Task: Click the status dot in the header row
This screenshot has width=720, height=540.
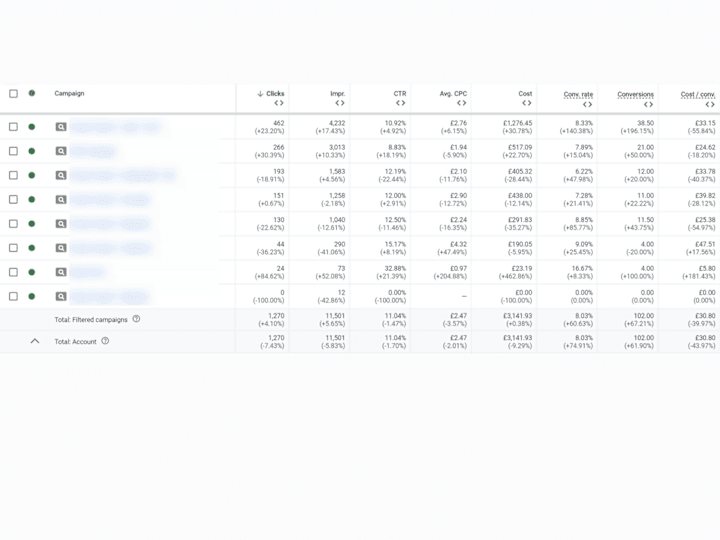Action: [x=32, y=93]
